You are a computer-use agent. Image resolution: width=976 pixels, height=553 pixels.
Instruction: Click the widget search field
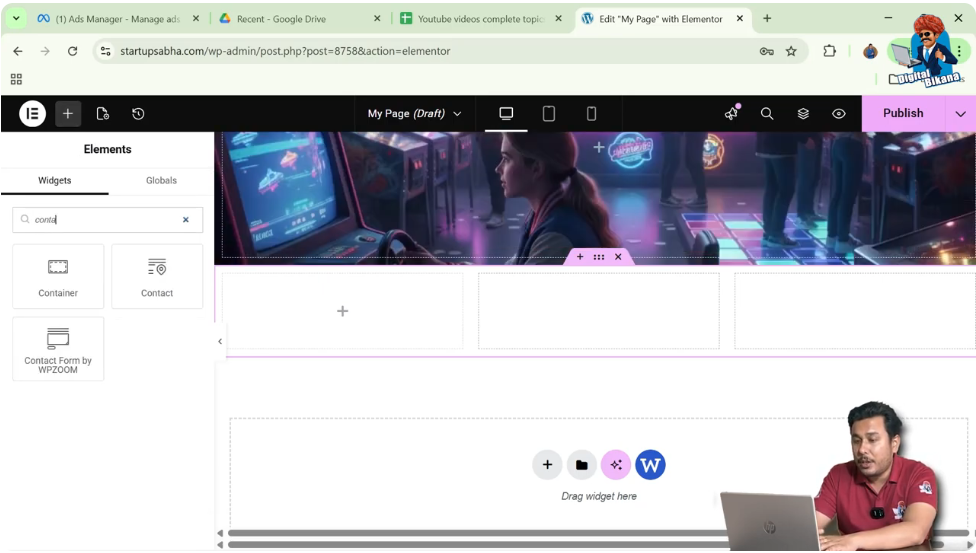107,220
